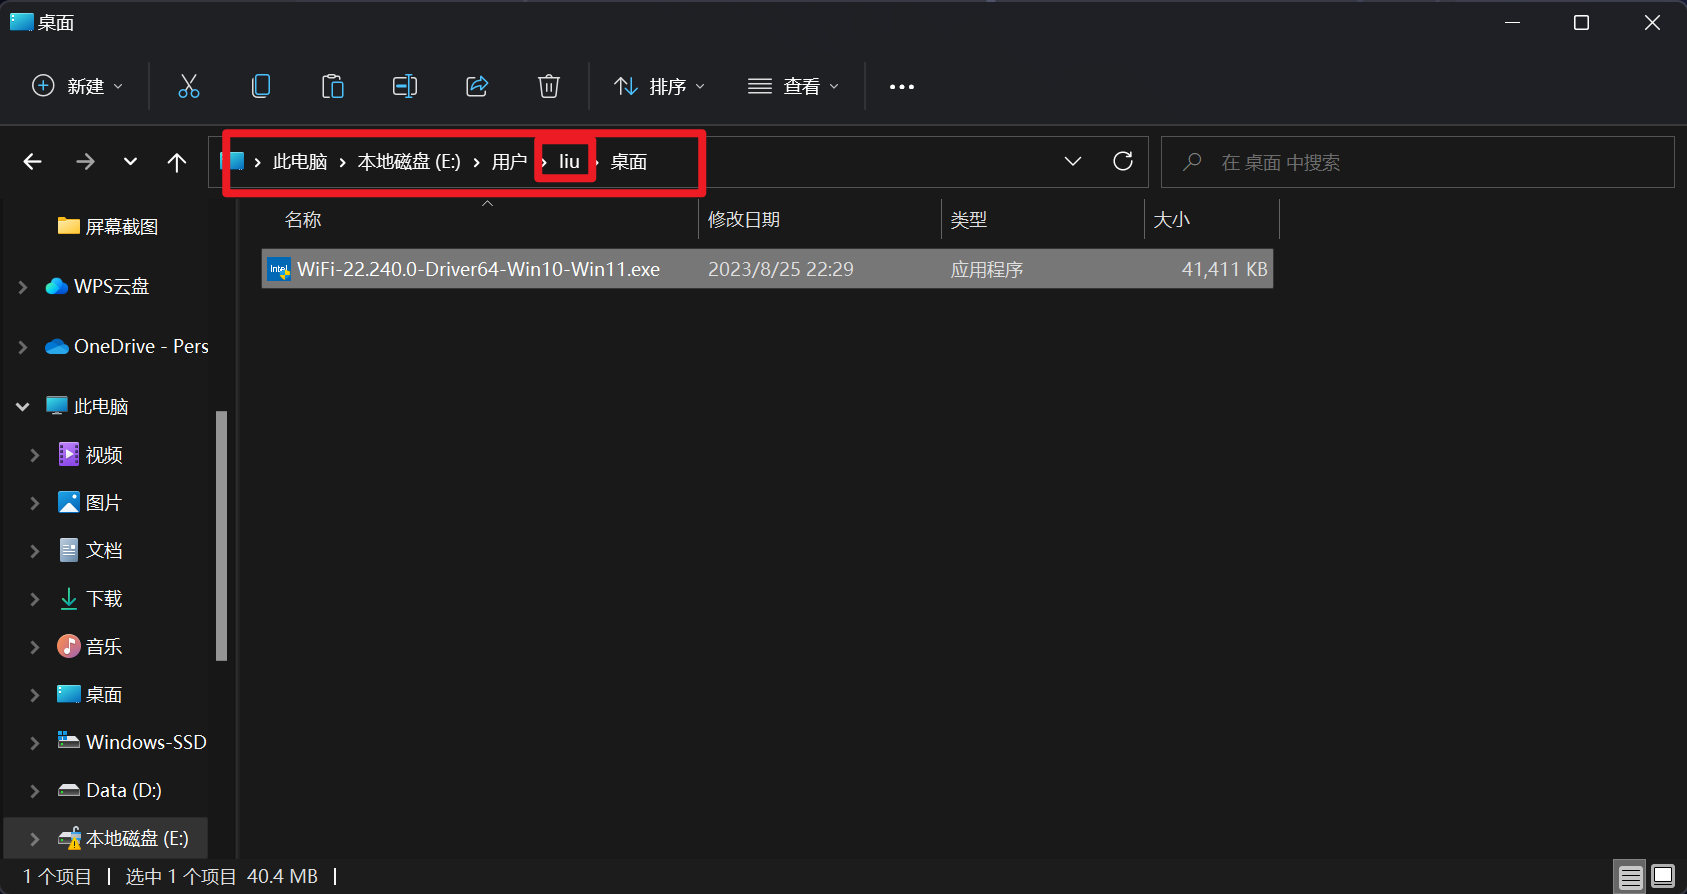The height and width of the screenshot is (894, 1687).
Task: Click the Delete trash can icon
Action: (x=549, y=86)
